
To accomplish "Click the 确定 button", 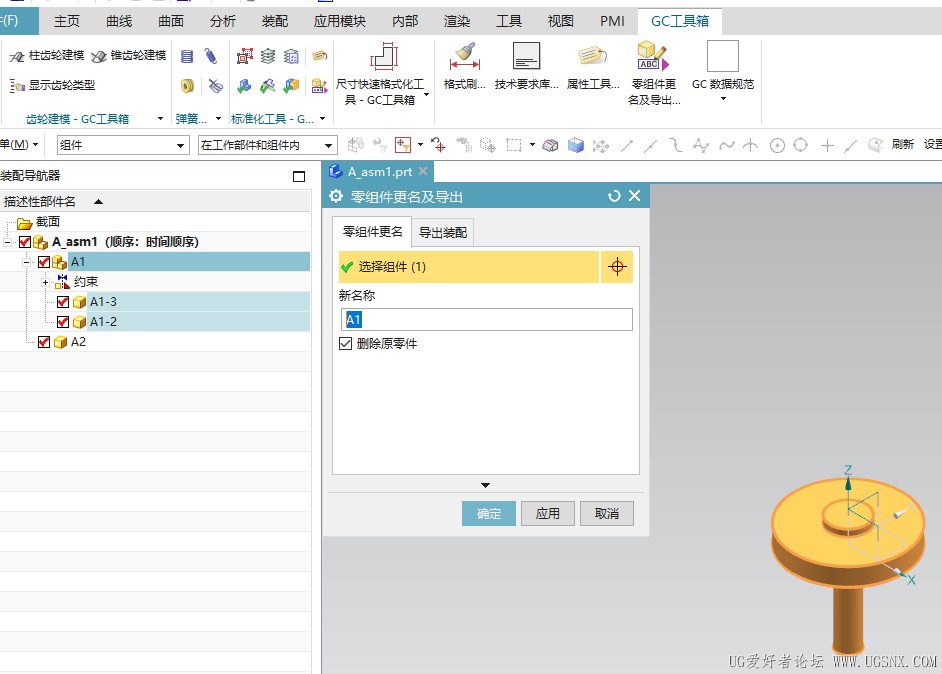I will point(489,514).
